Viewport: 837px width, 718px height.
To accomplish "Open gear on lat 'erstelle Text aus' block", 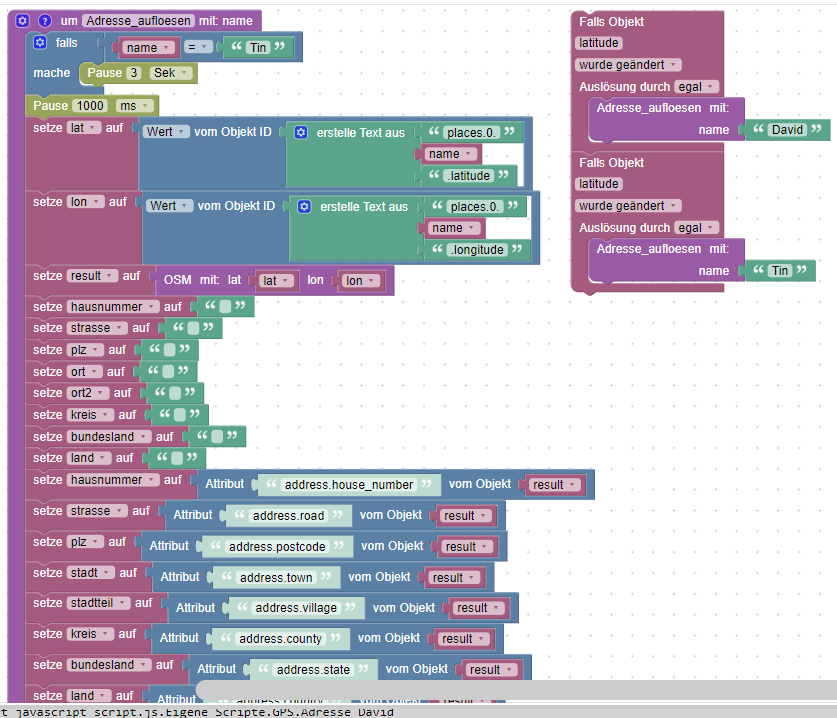I will tap(301, 132).
